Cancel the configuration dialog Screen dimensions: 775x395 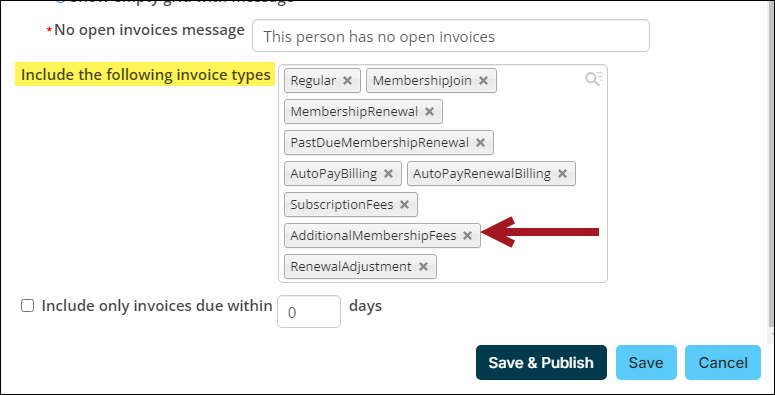(723, 362)
